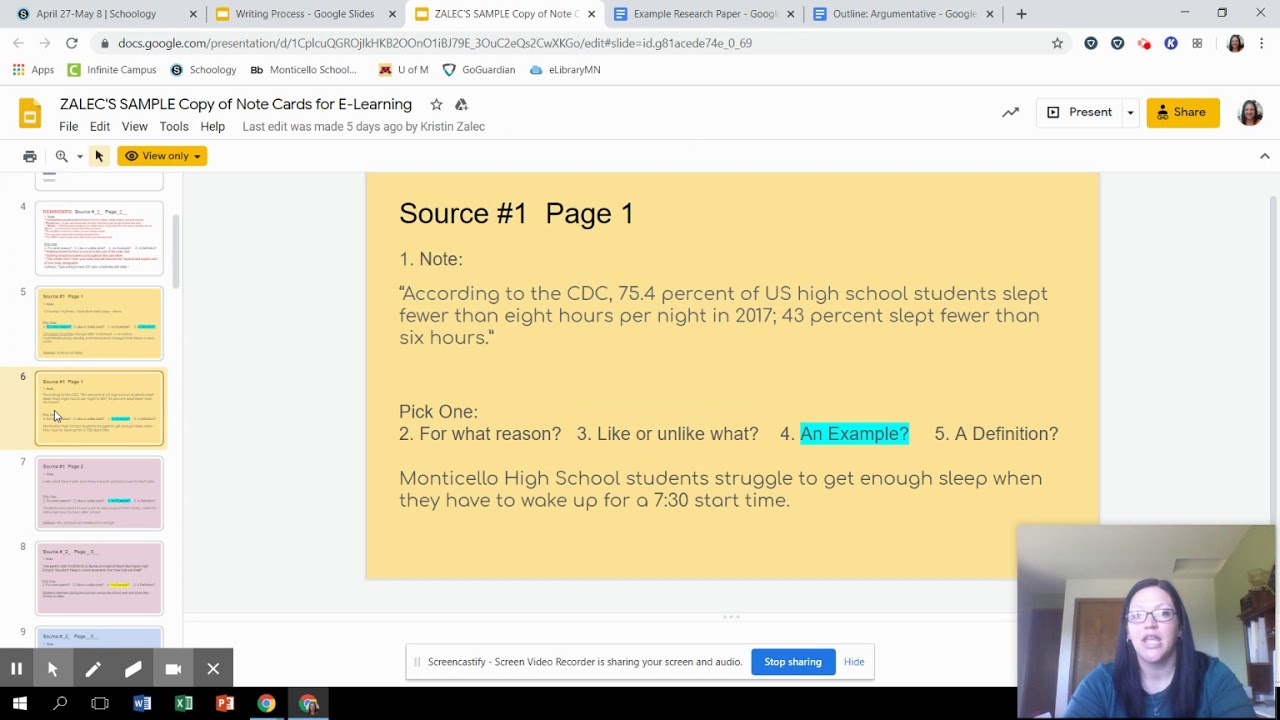1280x720 pixels.
Task: Open PowerPoint from the taskbar
Action: point(225,704)
